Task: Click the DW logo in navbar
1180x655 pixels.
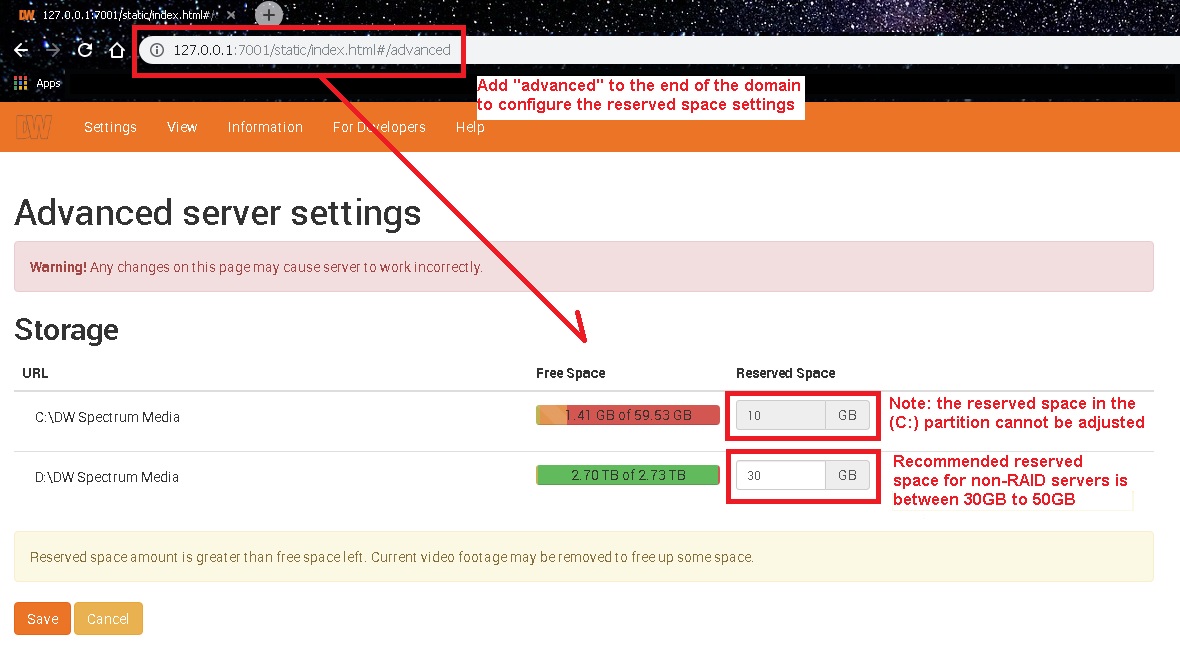Action: tap(34, 127)
